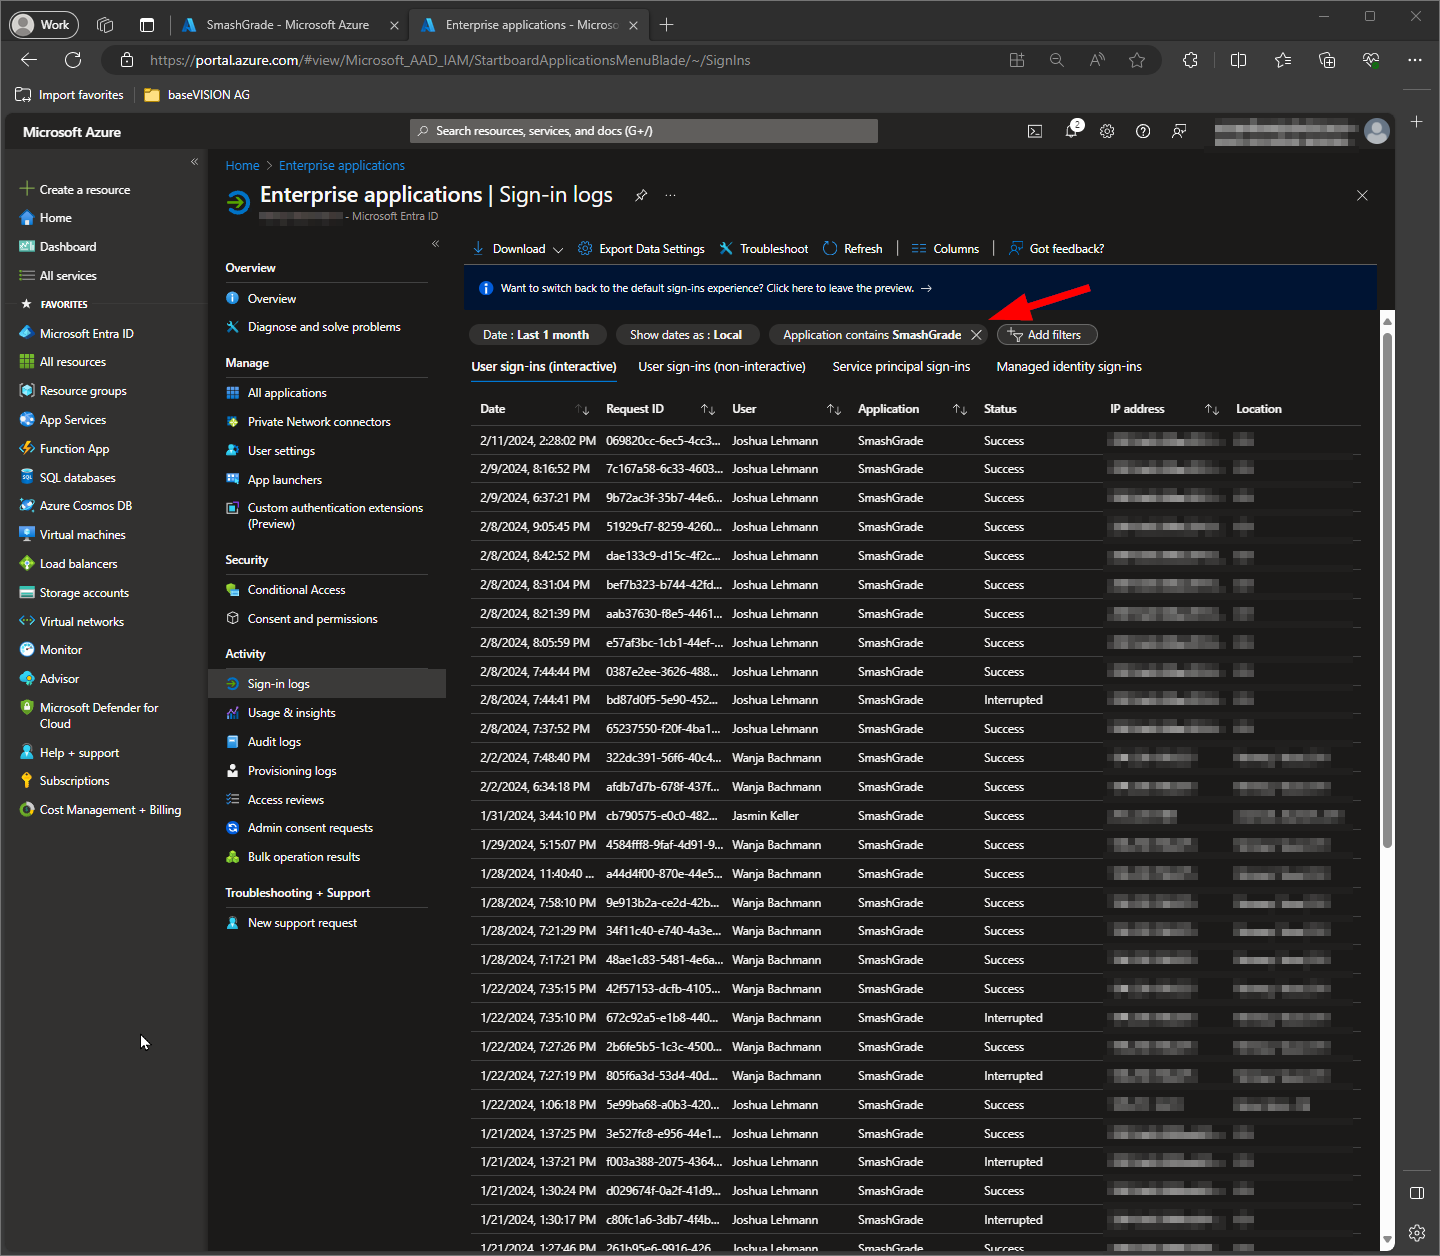
Task: Open baseVISION AG favorites folder
Action: [x=197, y=95]
